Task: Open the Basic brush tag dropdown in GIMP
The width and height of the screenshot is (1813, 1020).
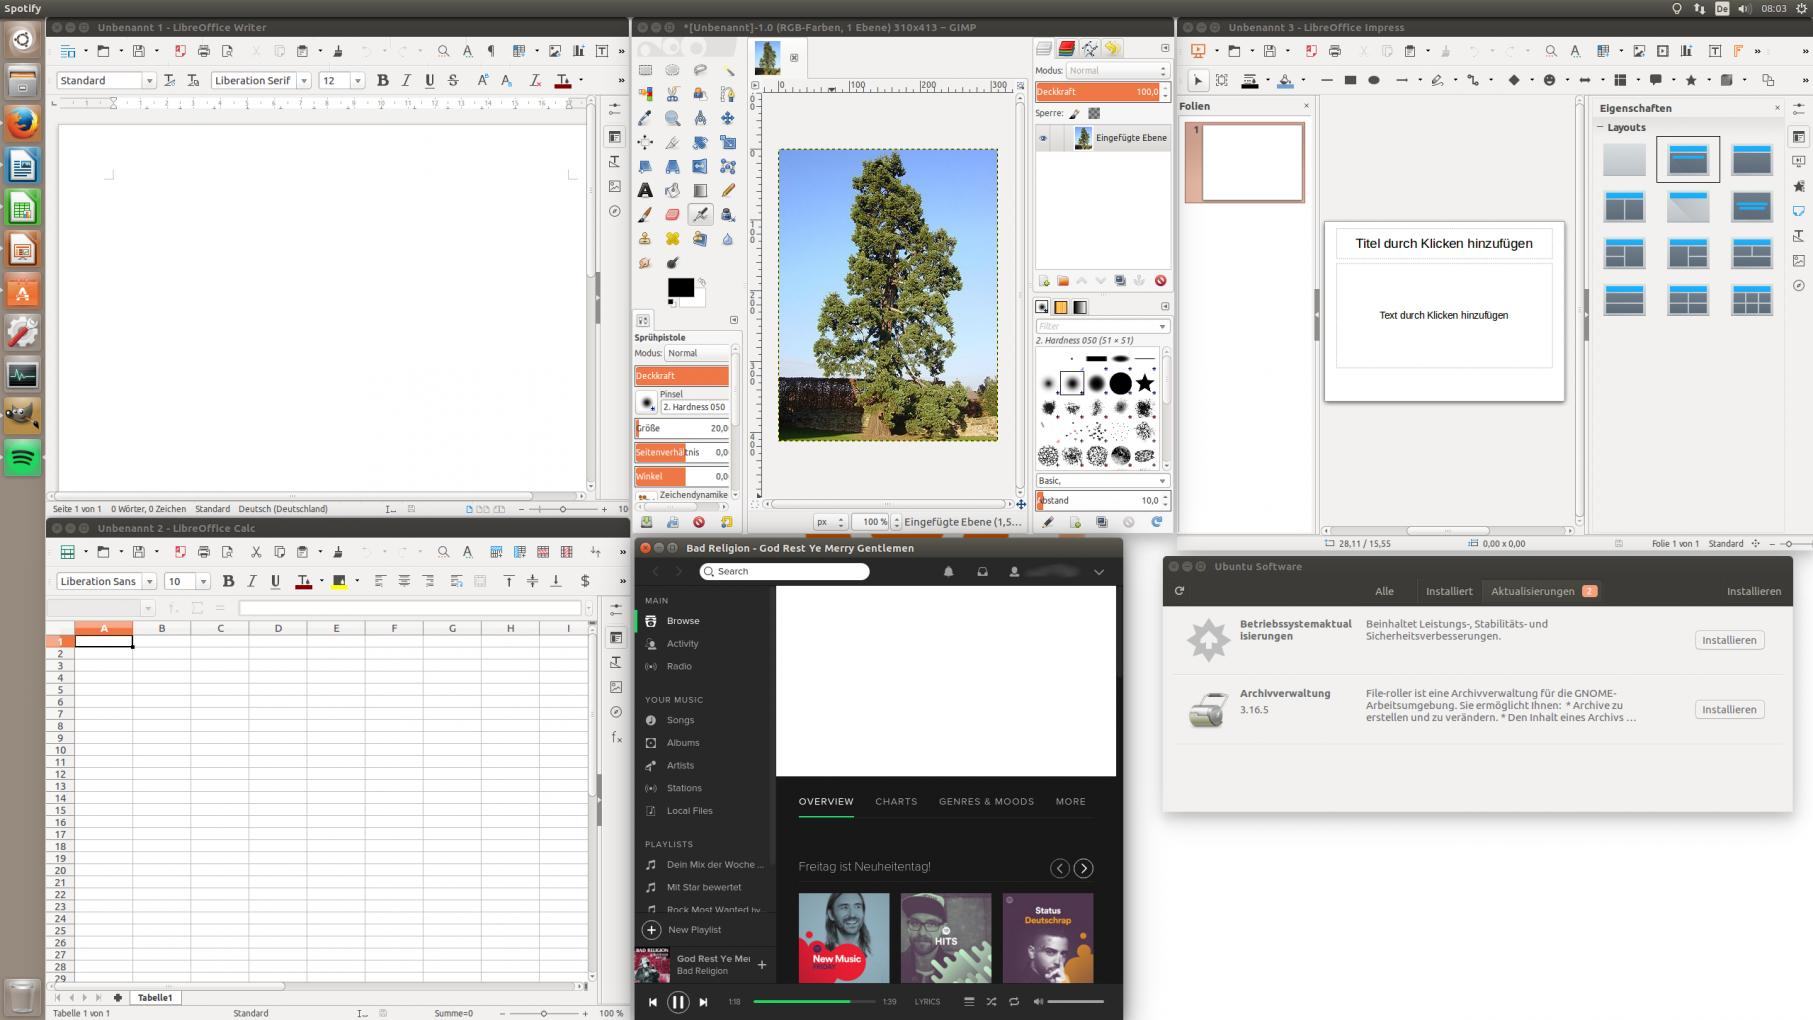Action: pos(1102,480)
